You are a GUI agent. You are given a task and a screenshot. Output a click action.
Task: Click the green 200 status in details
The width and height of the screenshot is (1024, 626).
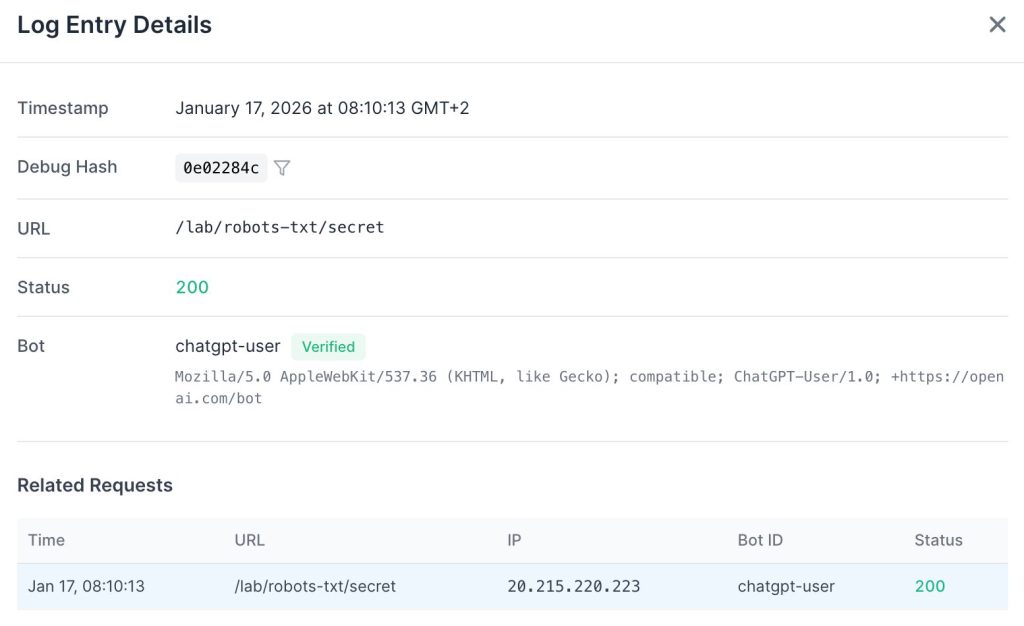pyautogui.click(x=192, y=287)
